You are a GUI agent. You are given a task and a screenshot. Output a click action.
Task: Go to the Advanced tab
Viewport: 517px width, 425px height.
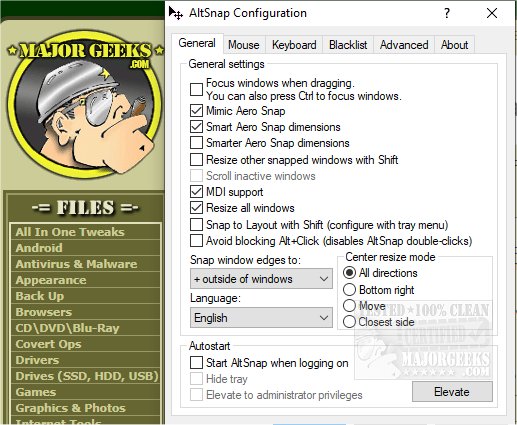(404, 45)
